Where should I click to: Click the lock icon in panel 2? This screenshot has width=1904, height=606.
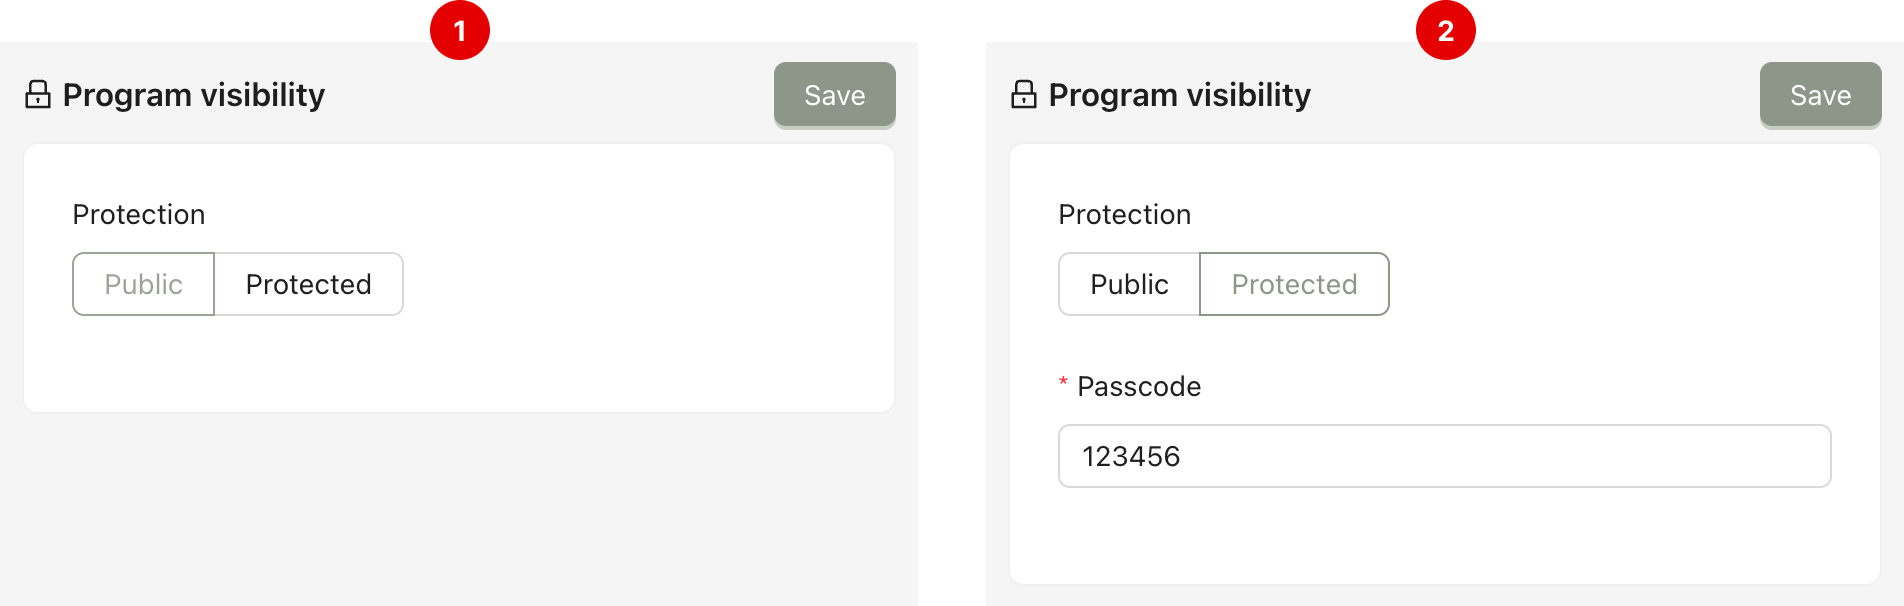pos(1024,95)
